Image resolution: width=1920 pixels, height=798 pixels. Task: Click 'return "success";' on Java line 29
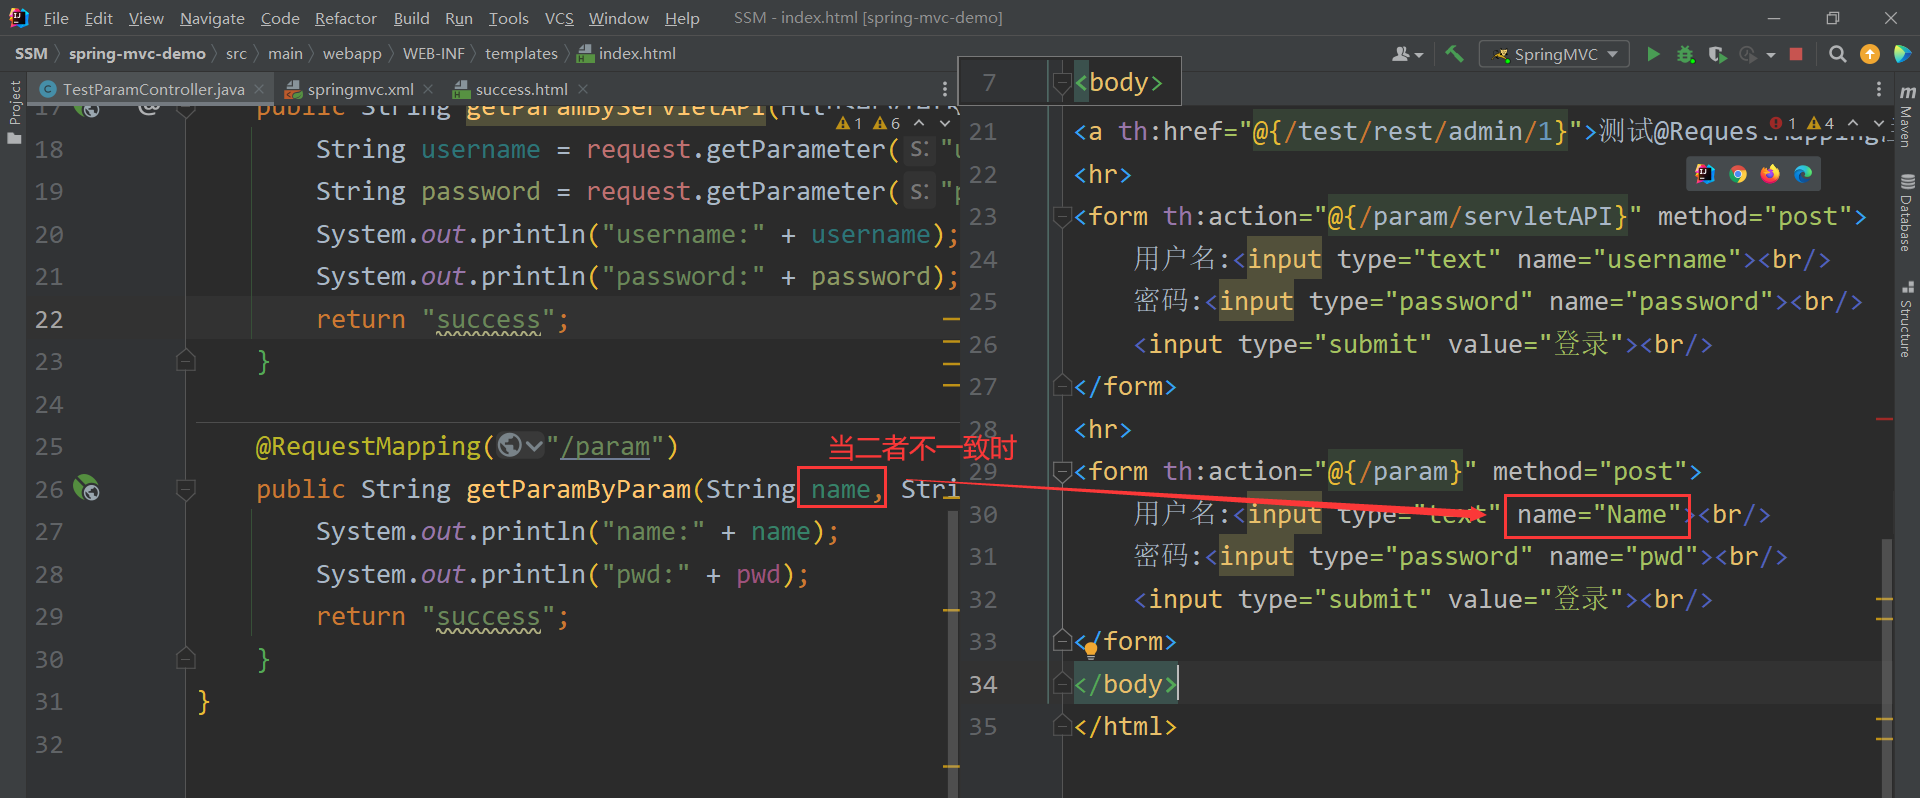442,617
